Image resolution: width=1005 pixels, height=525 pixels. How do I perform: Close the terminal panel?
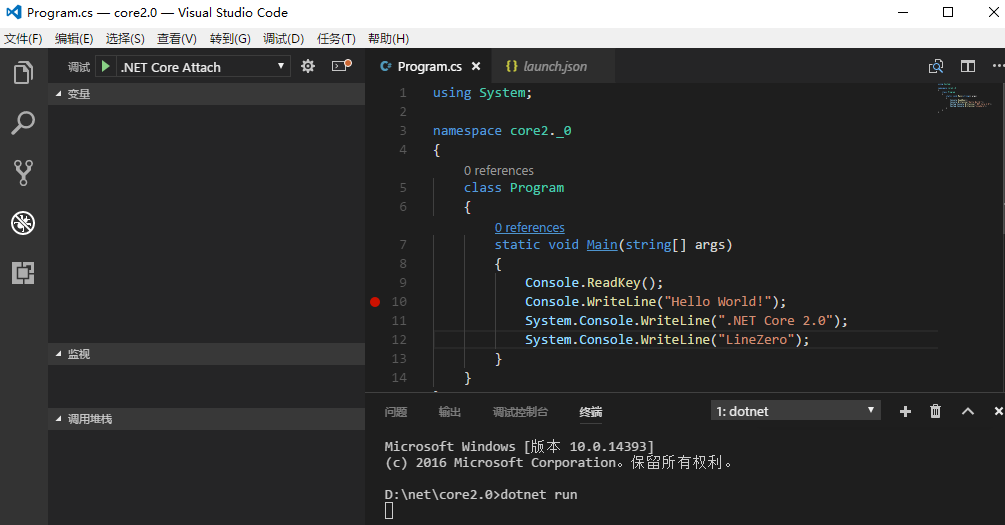(x=998, y=412)
